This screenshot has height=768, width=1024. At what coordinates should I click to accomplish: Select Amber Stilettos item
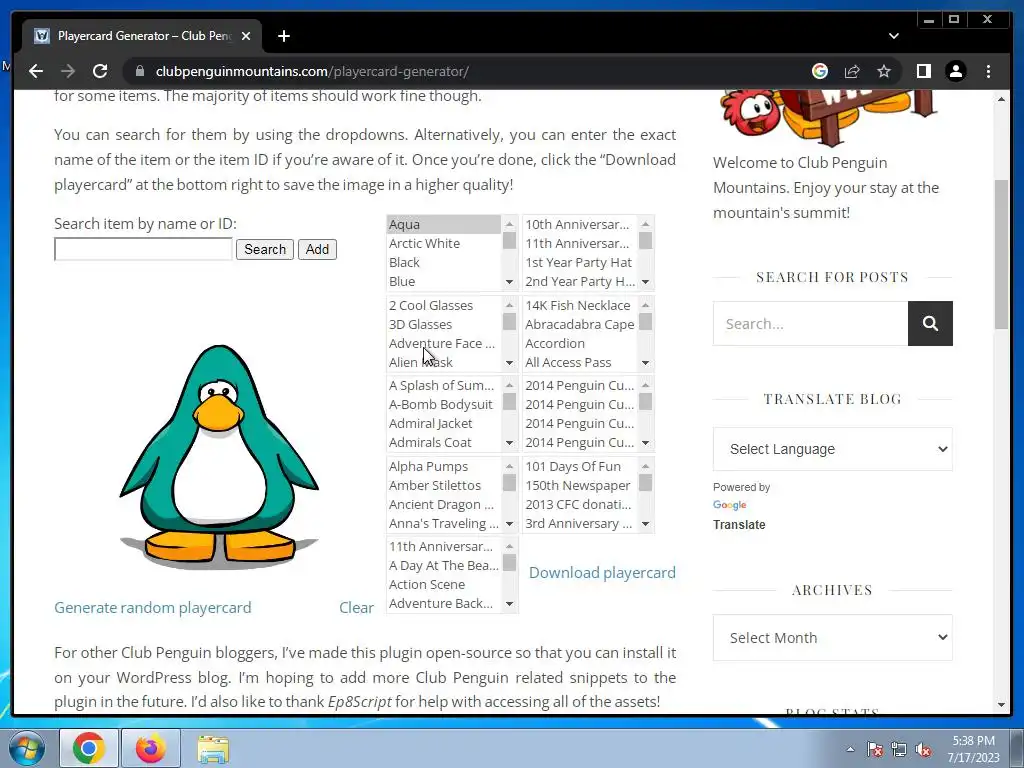click(443, 485)
